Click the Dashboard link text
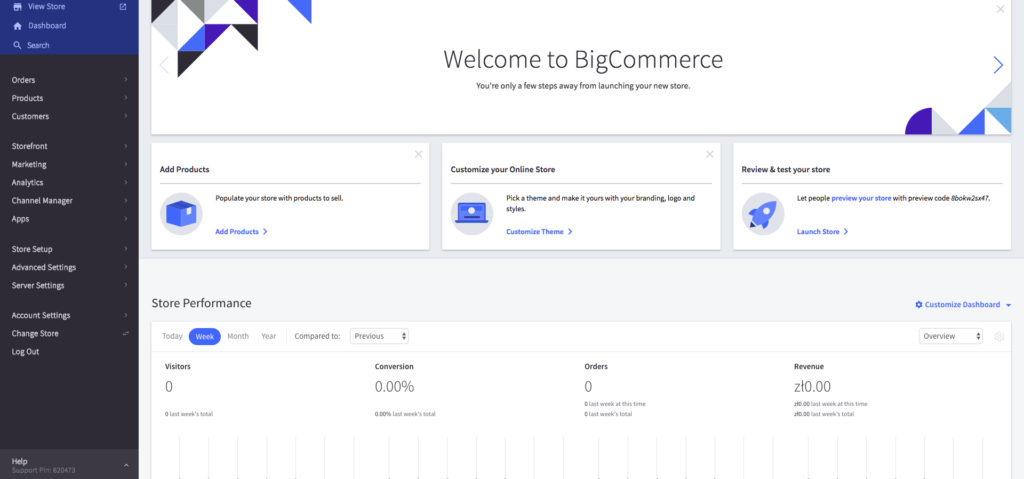 pos(47,26)
